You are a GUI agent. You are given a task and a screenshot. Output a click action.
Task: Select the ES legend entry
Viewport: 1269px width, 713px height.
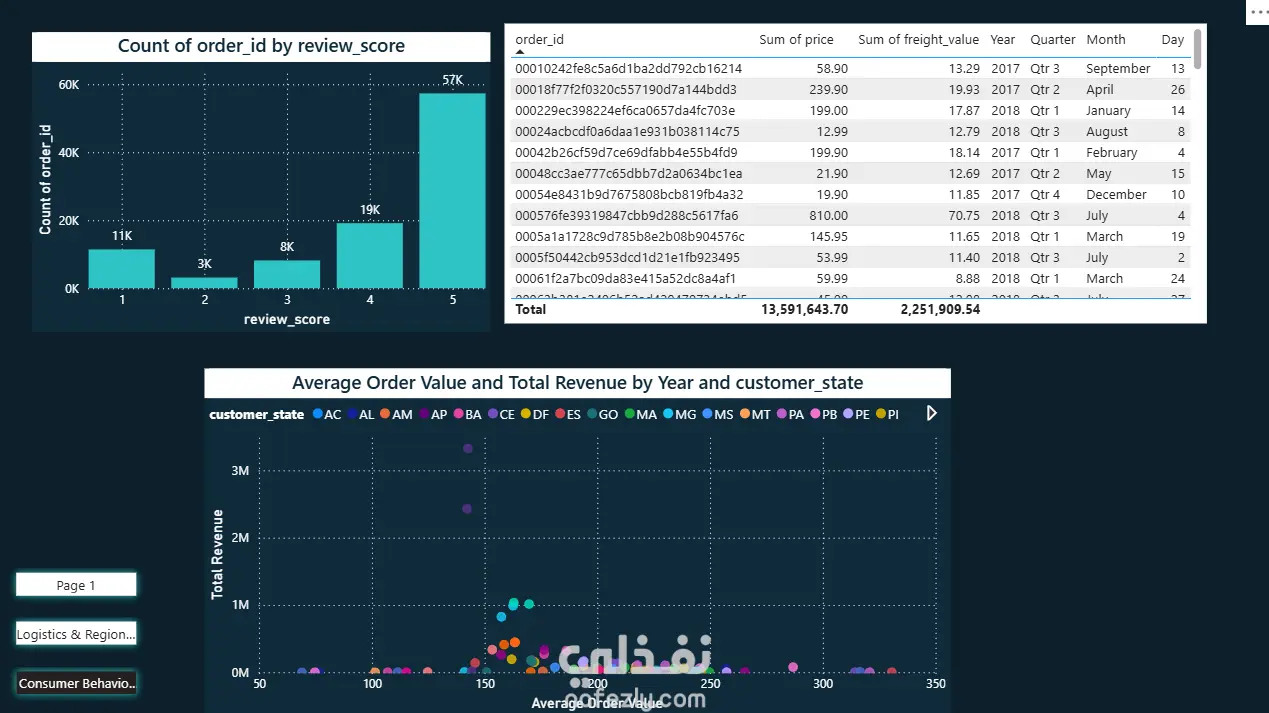pos(569,414)
